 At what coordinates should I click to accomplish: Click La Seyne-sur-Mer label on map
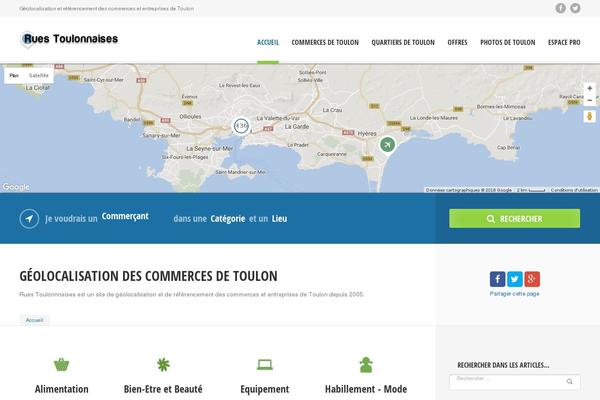pyautogui.click(x=209, y=149)
